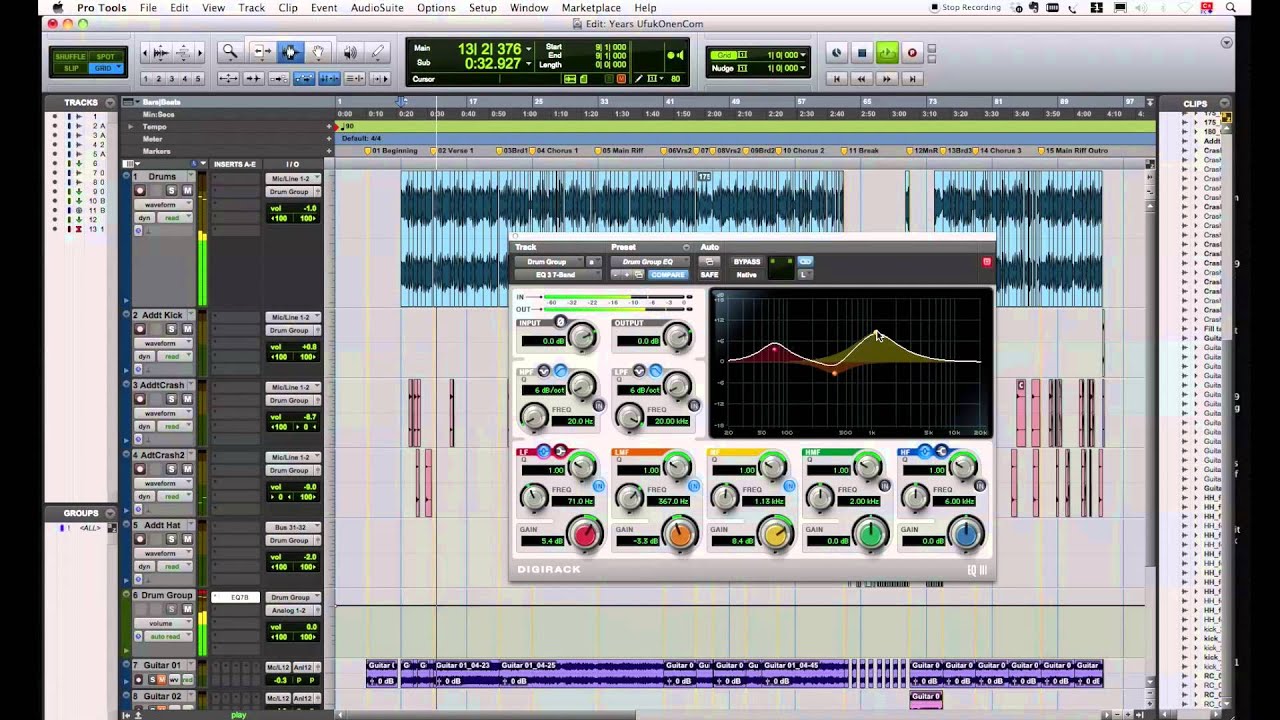Enable SHUFFLE edit mode
This screenshot has height=720, width=1280.
tap(70, 57)
